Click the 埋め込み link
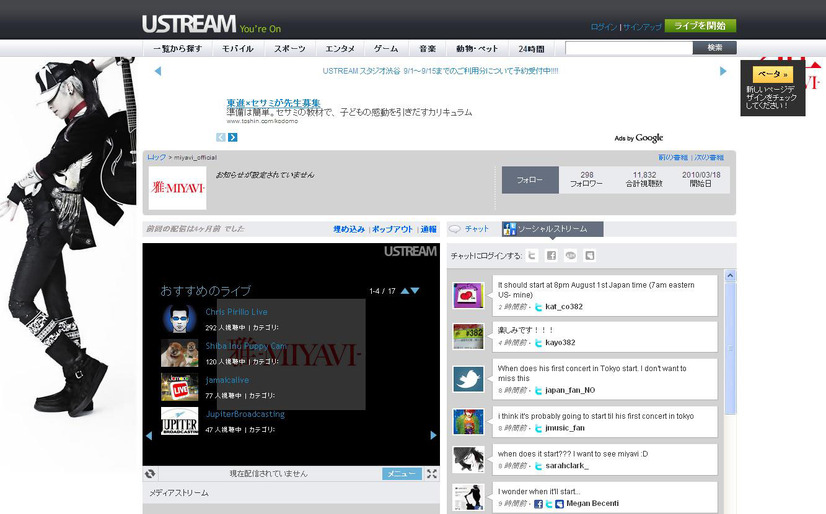 [349, 229]
